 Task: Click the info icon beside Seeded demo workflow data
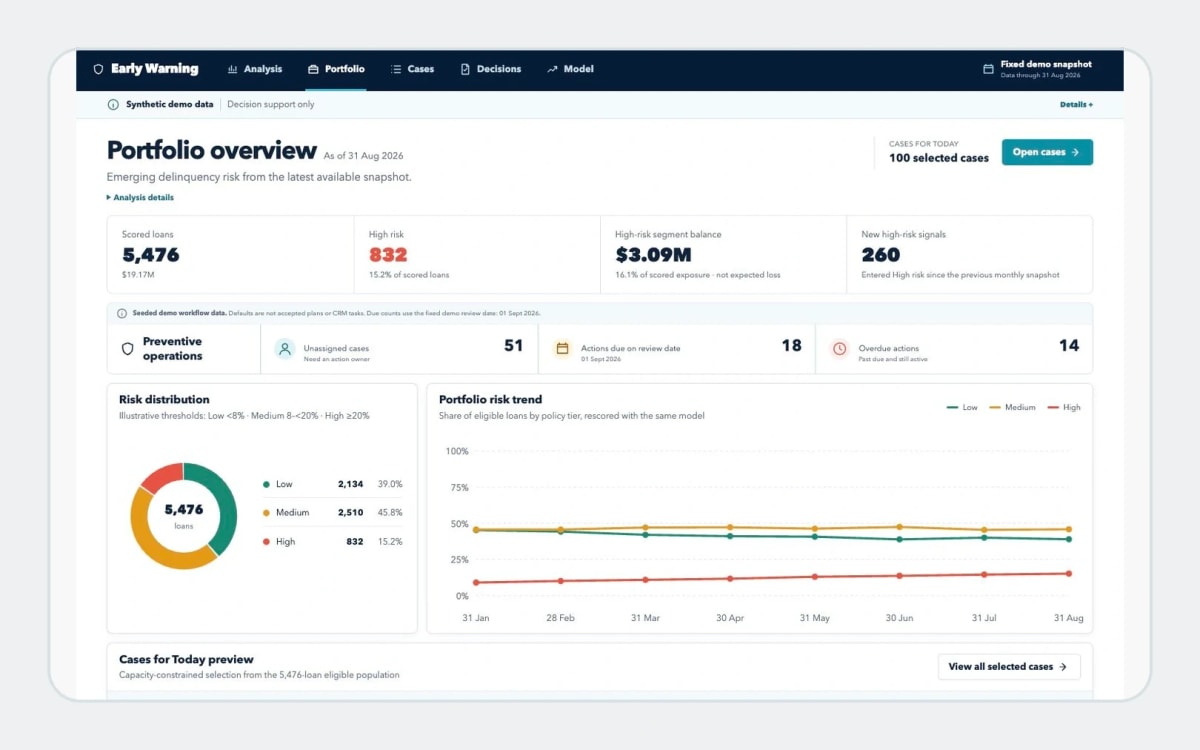[x=122, y=313]
